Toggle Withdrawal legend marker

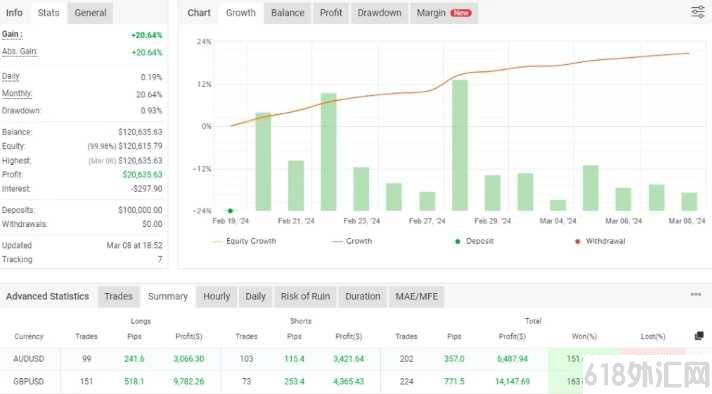point(600,241)
